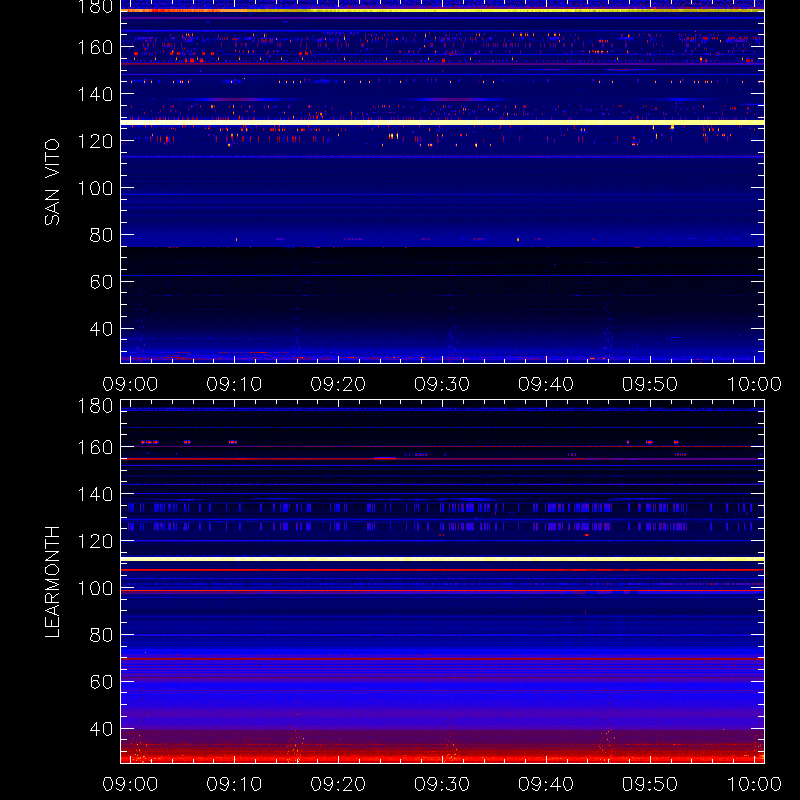Click 10:00 time label under Learmonth plot

[x=754, y=784]
